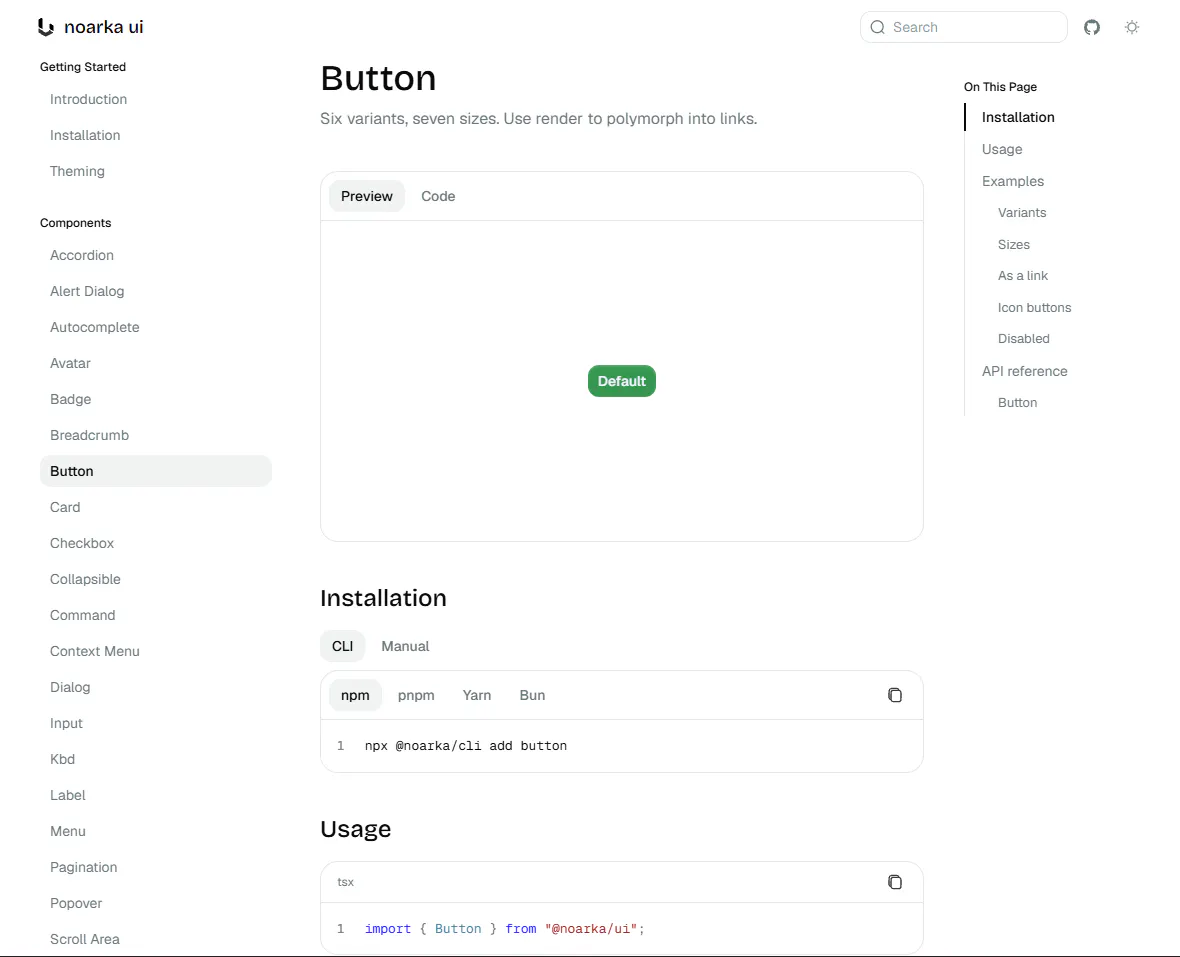Toggle the light/dark theme sun icon
The image size is (1180, 957).
pos(1132,27)
